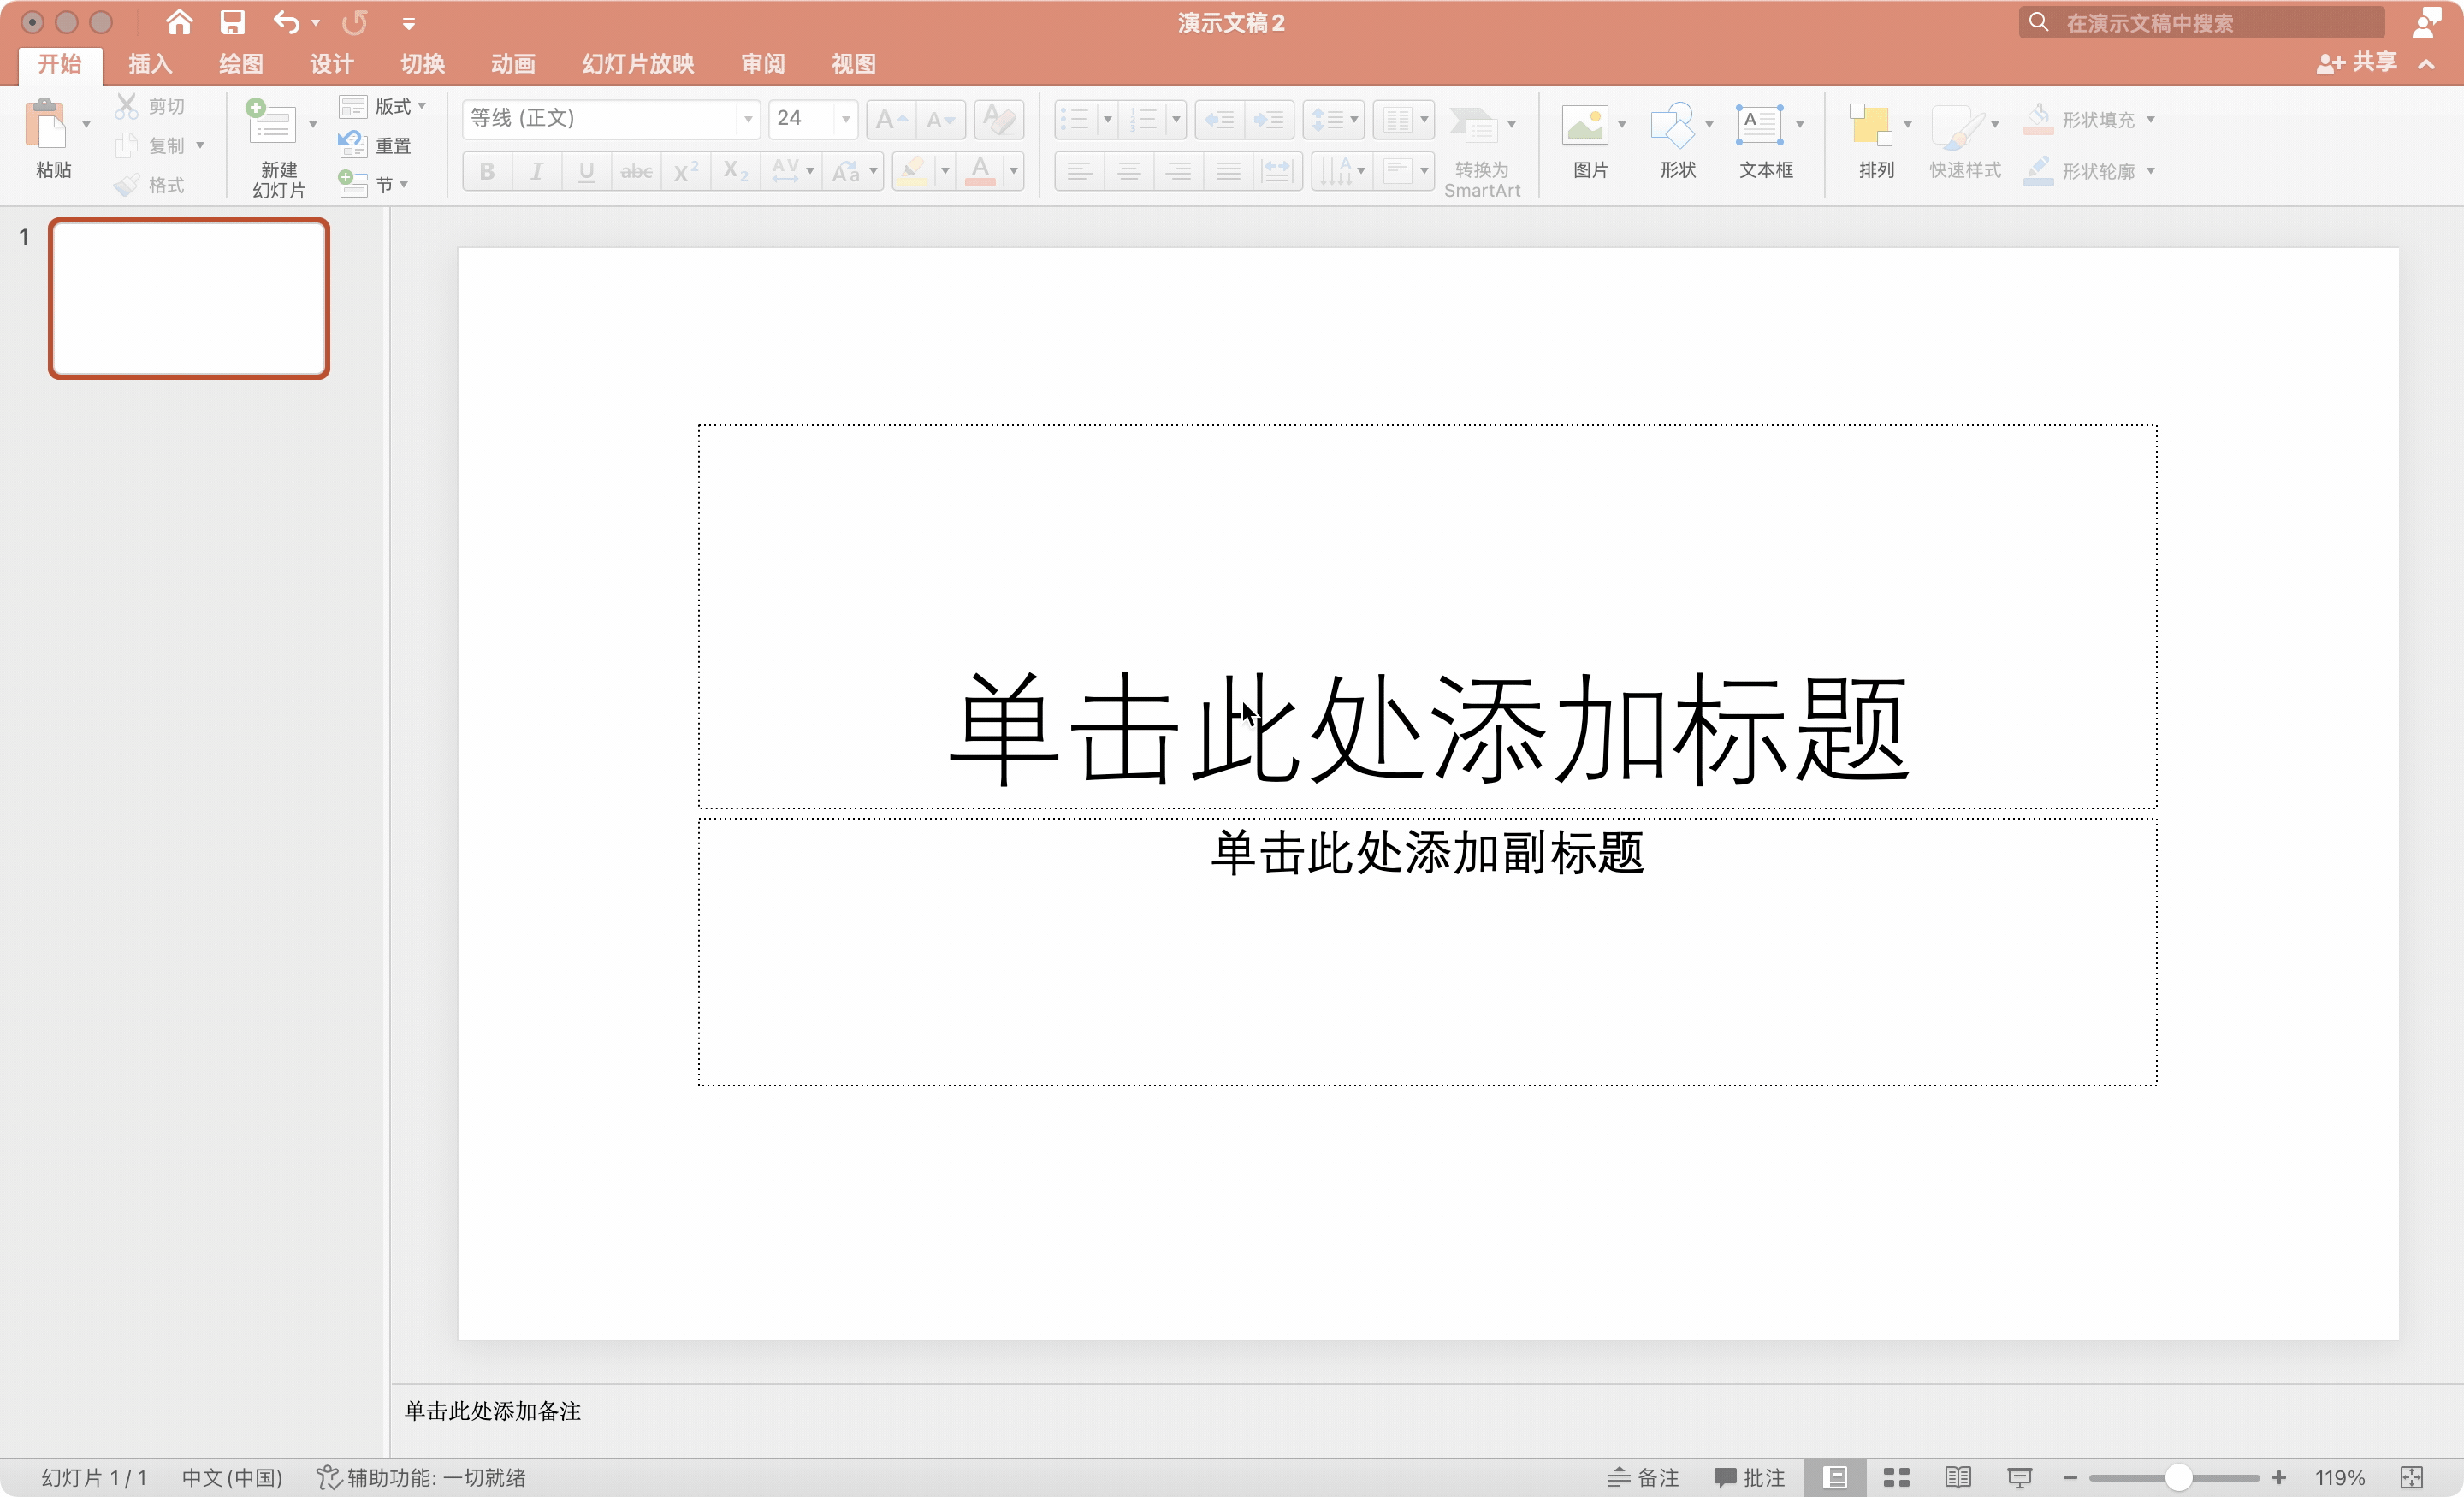The width and height of the screenshot is (2464, 1497).
Task: Switch to the 插入 ribbon tab
Action: click(148, 63)
